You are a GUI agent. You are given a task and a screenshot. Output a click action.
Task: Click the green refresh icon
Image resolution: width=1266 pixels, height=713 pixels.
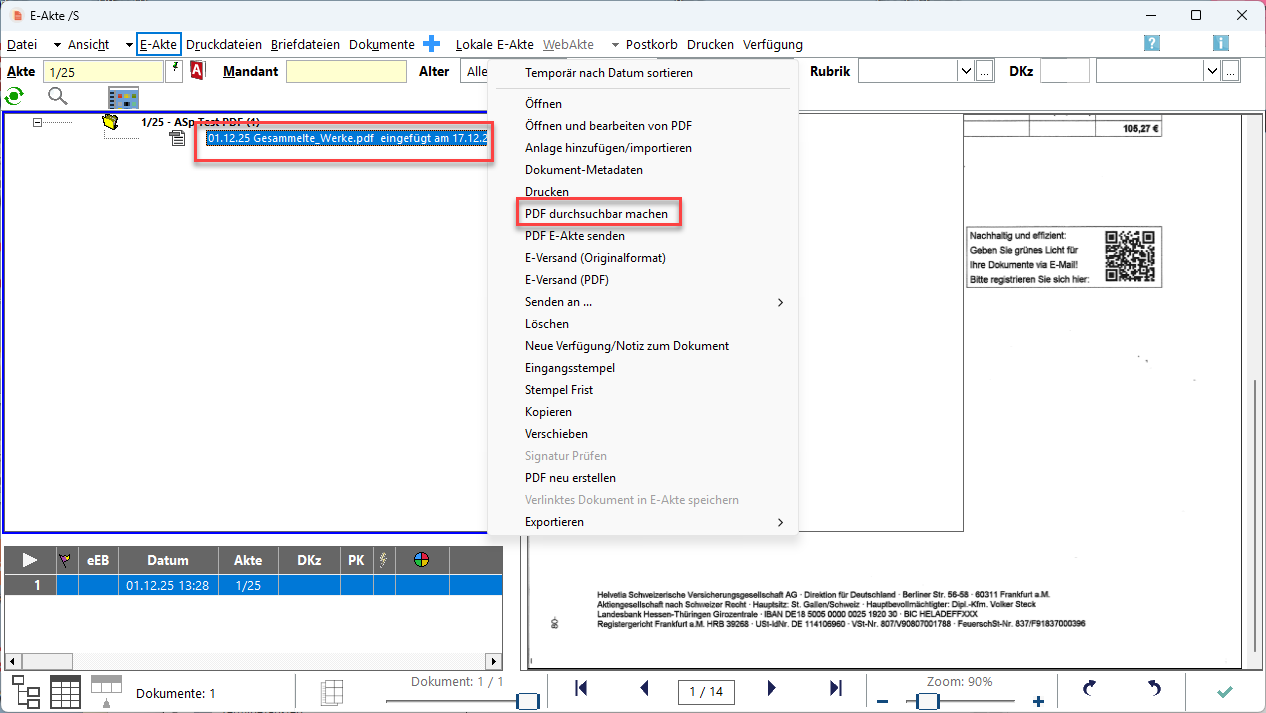coord(14,96)
